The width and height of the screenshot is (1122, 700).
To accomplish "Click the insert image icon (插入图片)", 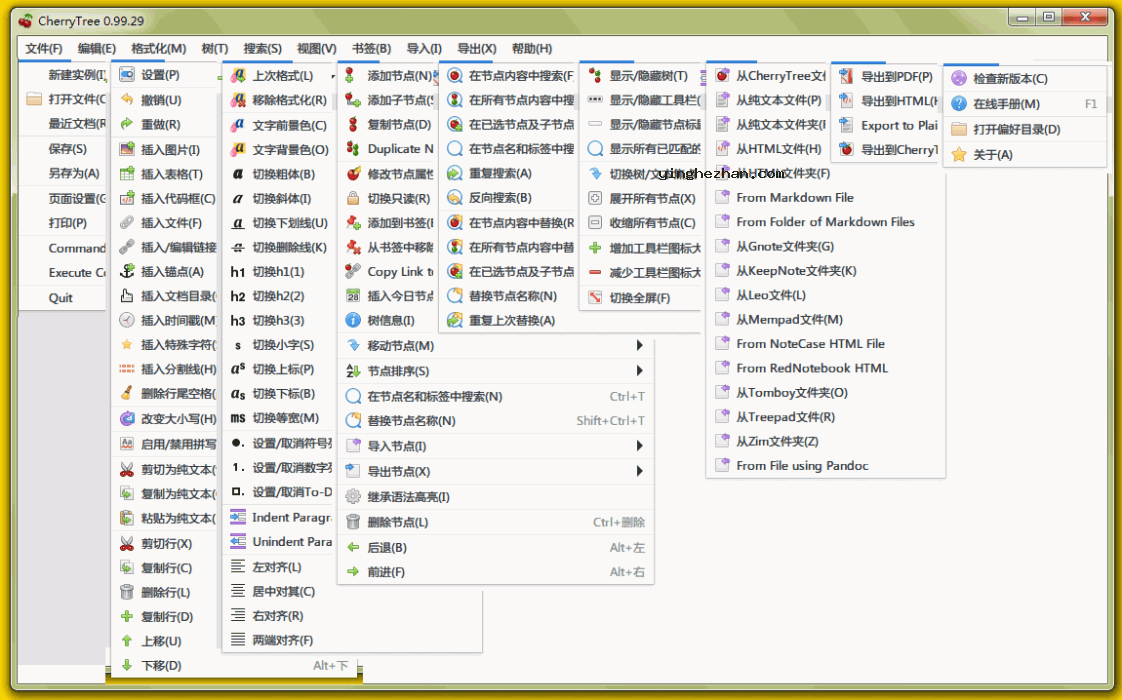I will (x=127, y=149).
